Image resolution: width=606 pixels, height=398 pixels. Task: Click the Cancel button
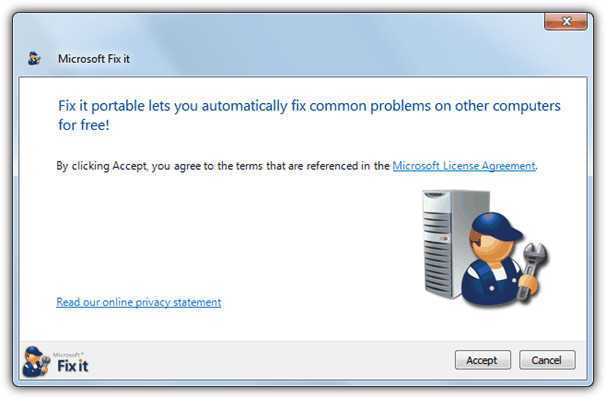[547, 360]
